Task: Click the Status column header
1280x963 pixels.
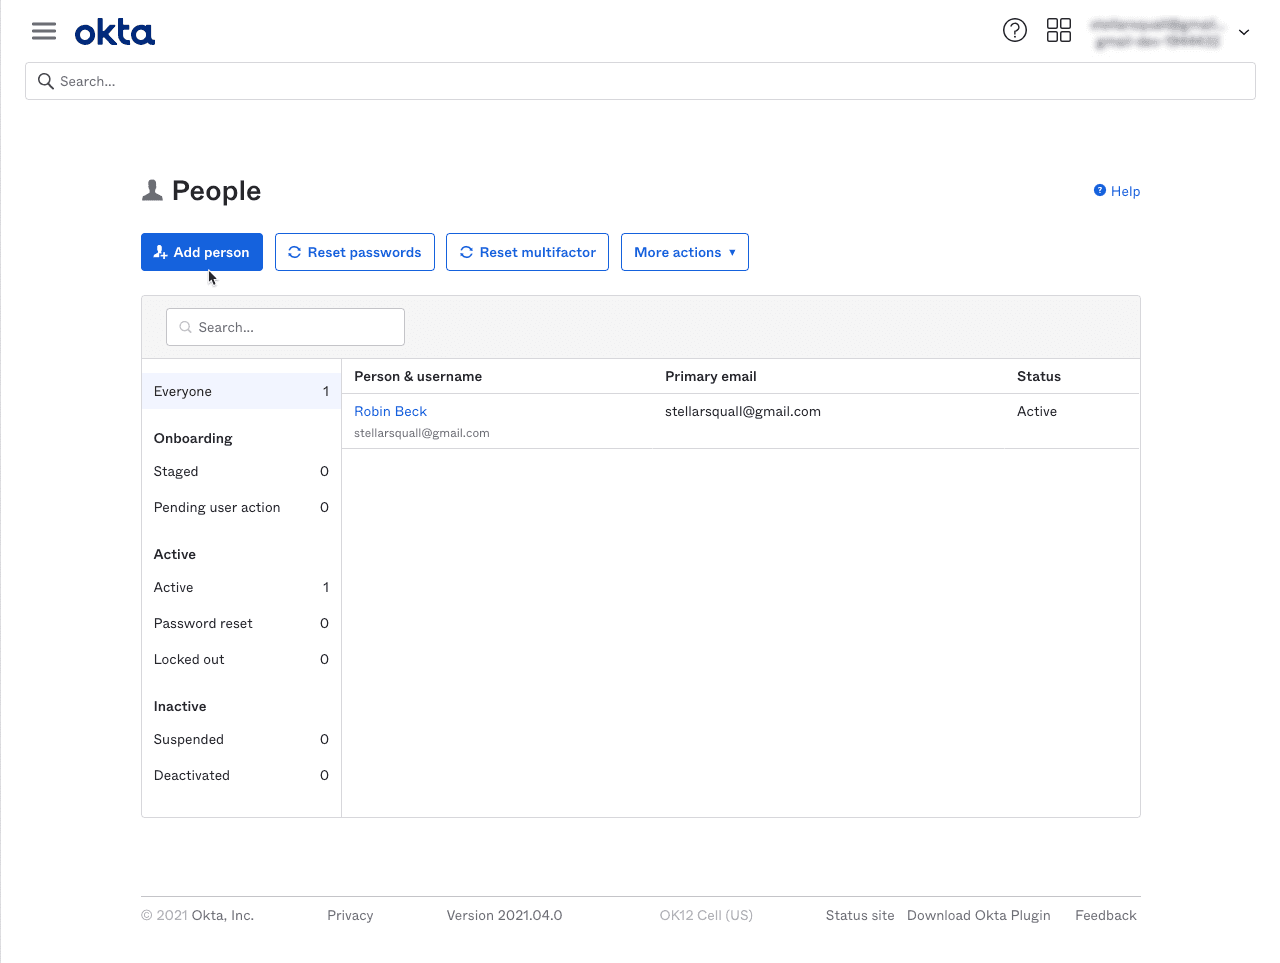Action: click(1039, 376)
